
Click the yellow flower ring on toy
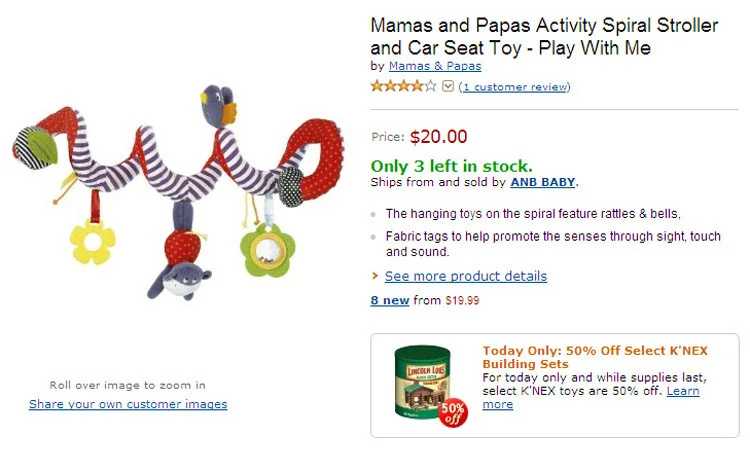(93, 242)
